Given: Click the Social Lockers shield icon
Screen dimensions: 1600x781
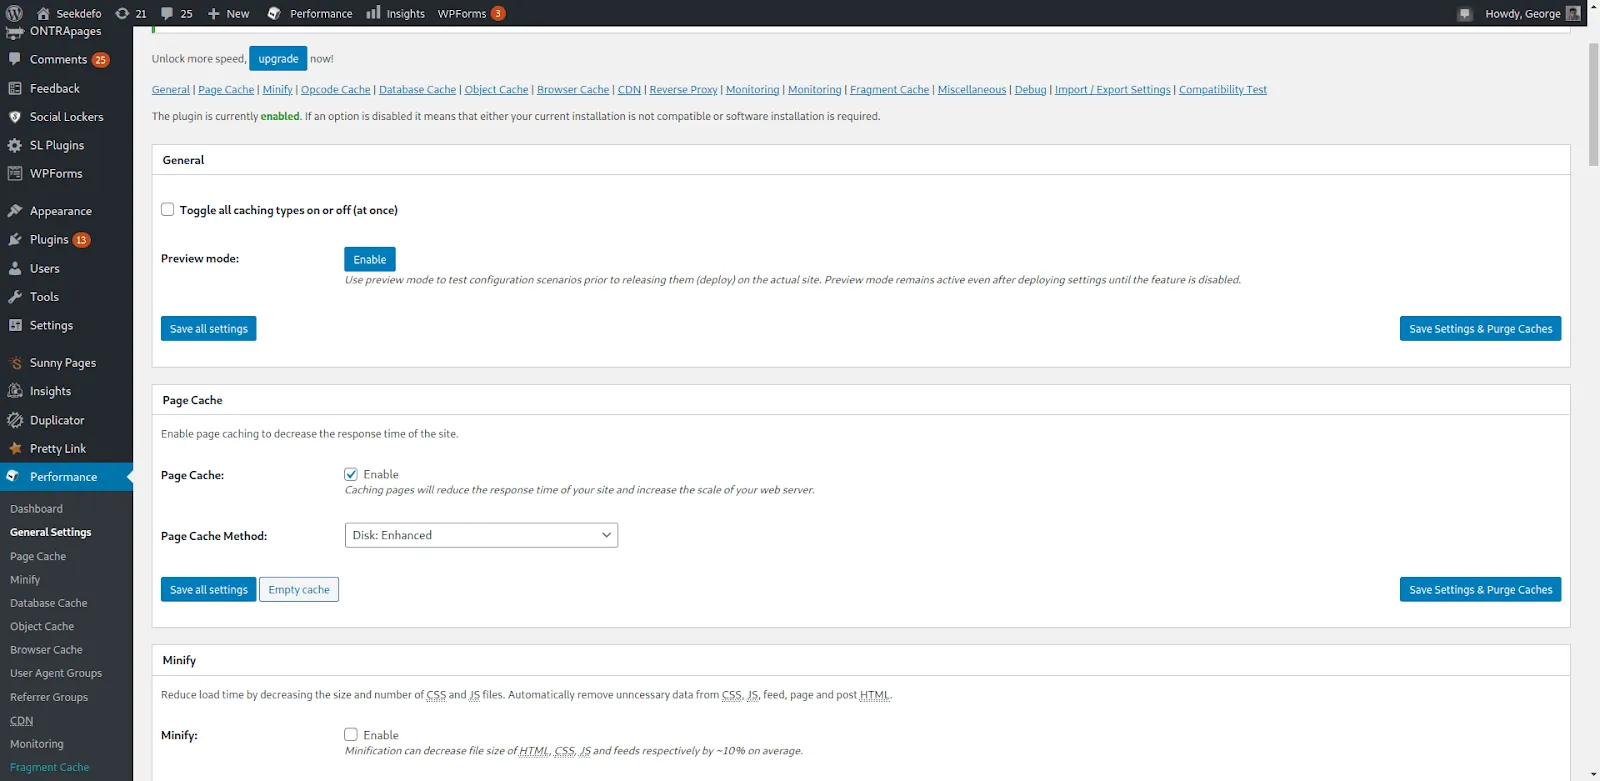Looking at the screenshot, I should [15, 116].
